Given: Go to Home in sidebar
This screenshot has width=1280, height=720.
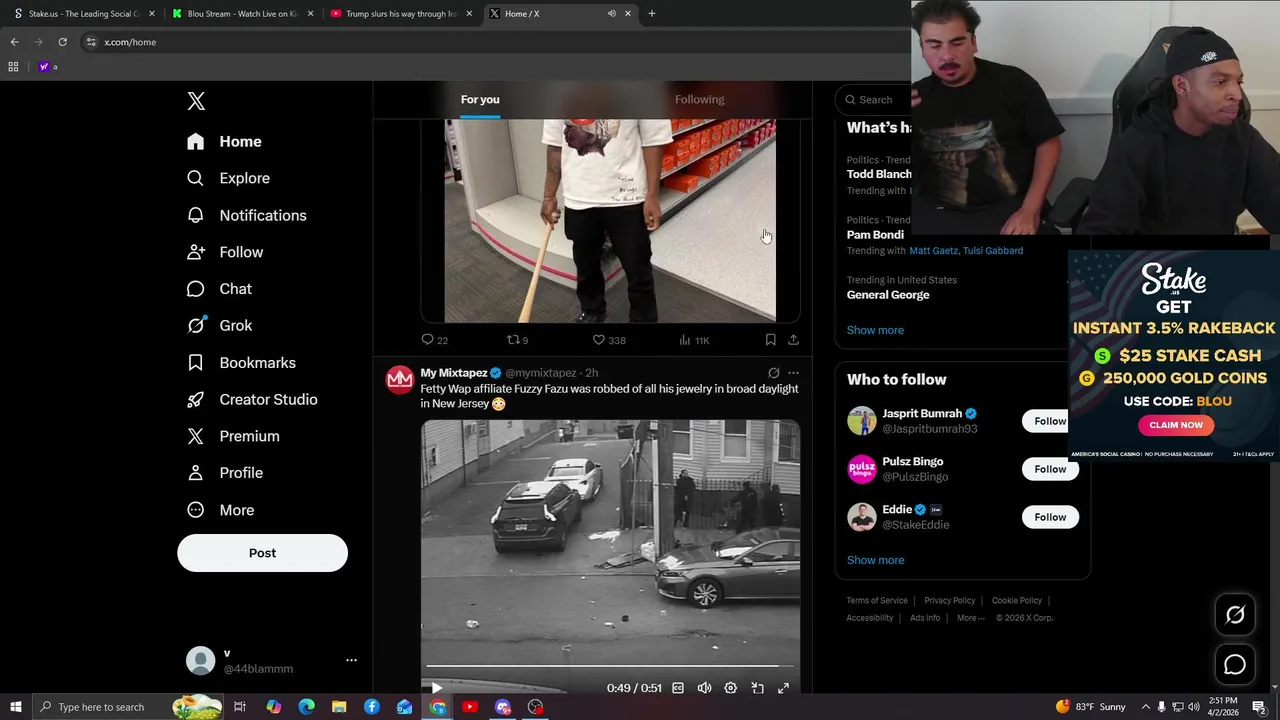Looking at the screenshot, I should point(224,141).
